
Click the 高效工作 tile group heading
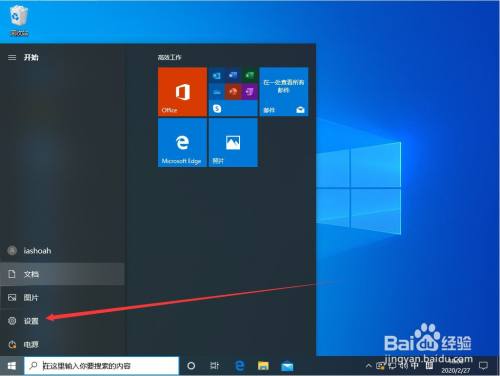(170, 57)
